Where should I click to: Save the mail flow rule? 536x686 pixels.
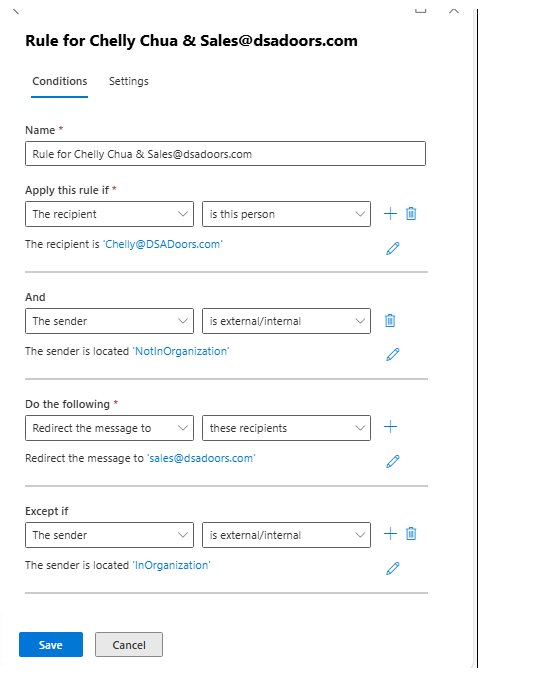tap(51, 644)
